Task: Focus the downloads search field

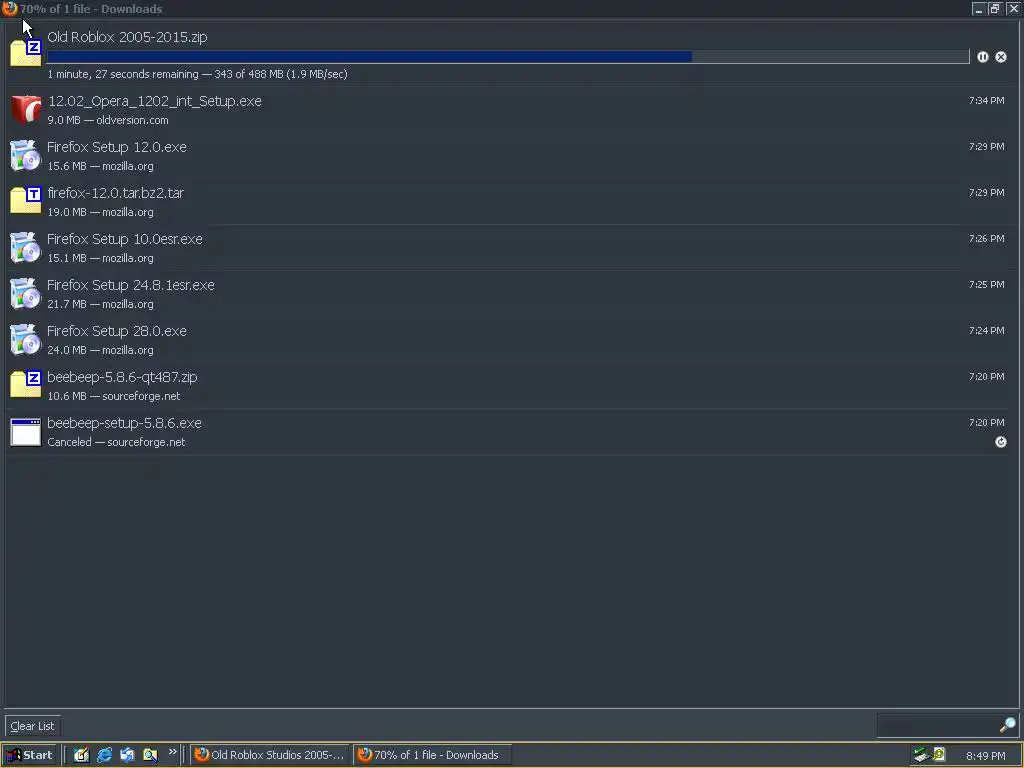Action: click(938, 725)
